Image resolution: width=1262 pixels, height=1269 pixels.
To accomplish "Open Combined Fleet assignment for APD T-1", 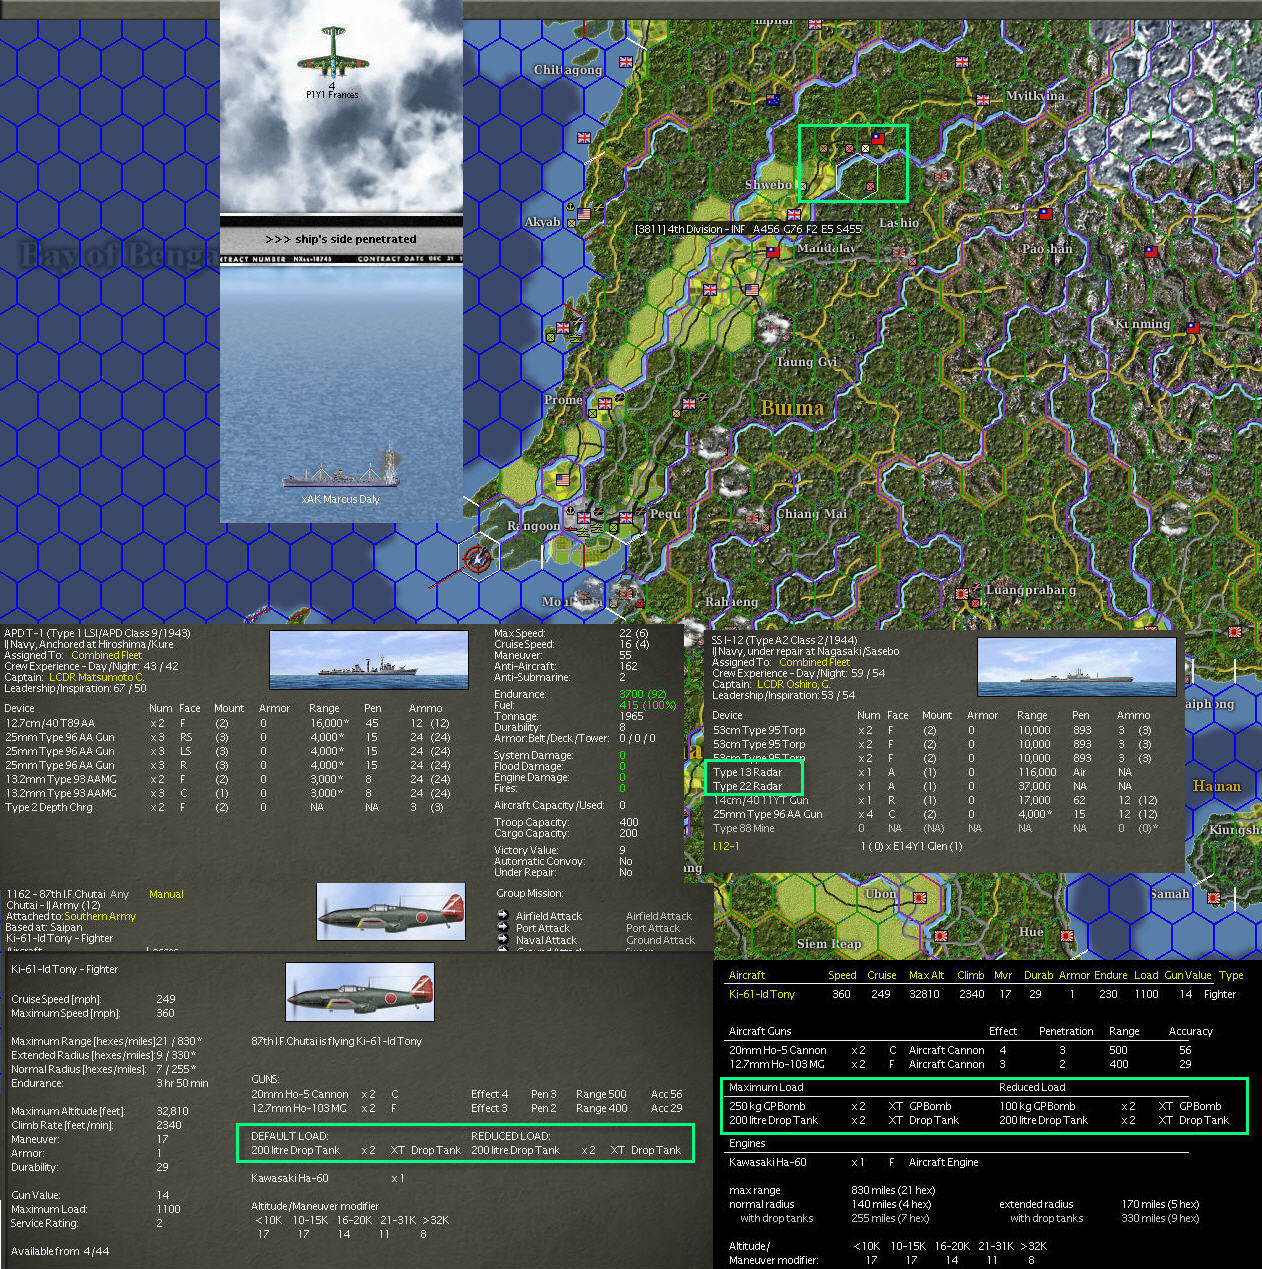I will click(107, 655).
